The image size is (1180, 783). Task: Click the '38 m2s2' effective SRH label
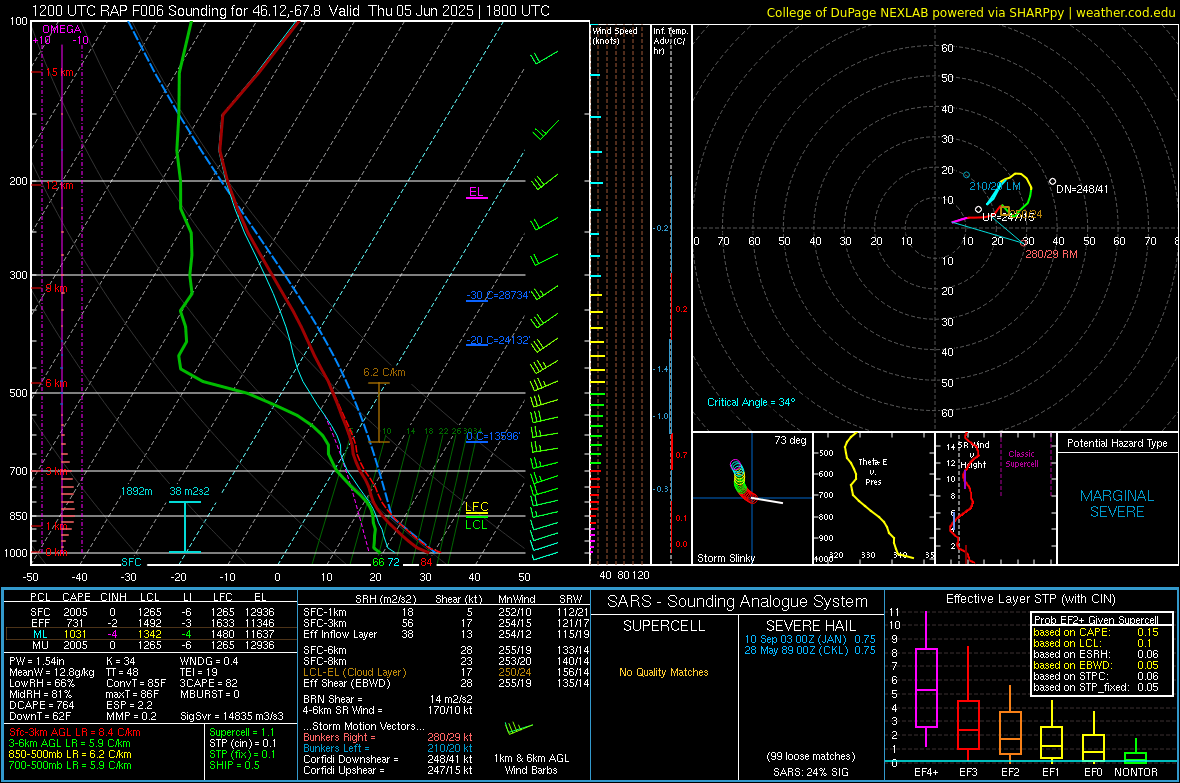coord(190,491)
